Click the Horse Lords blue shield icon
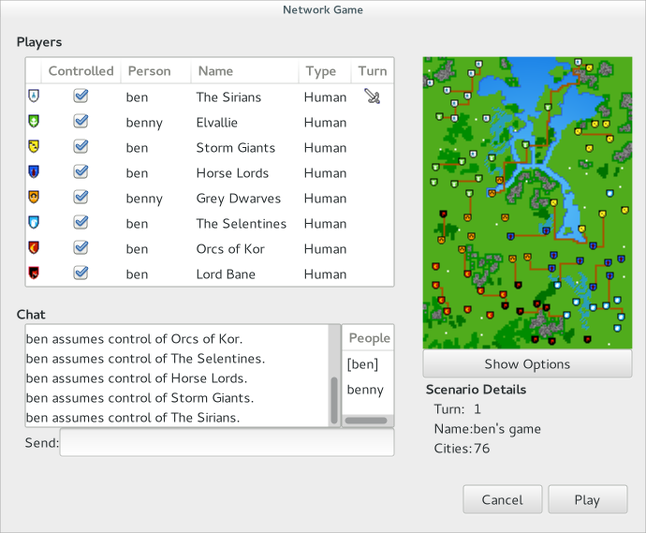The image size is (646, 533). tap(33, 173)
